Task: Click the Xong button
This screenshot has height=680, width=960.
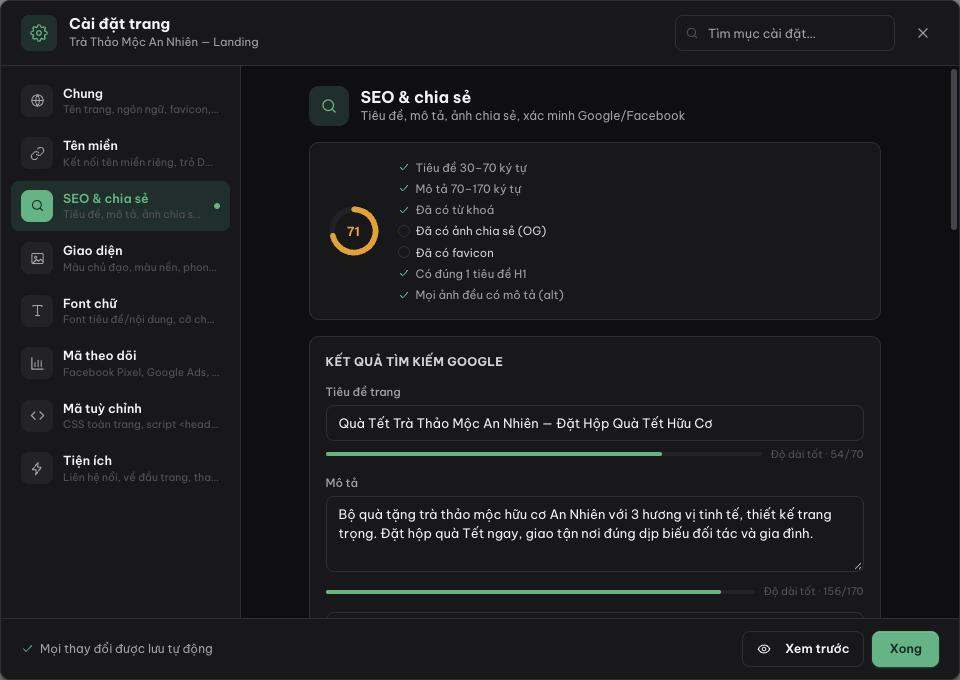Action: (905, 649)
